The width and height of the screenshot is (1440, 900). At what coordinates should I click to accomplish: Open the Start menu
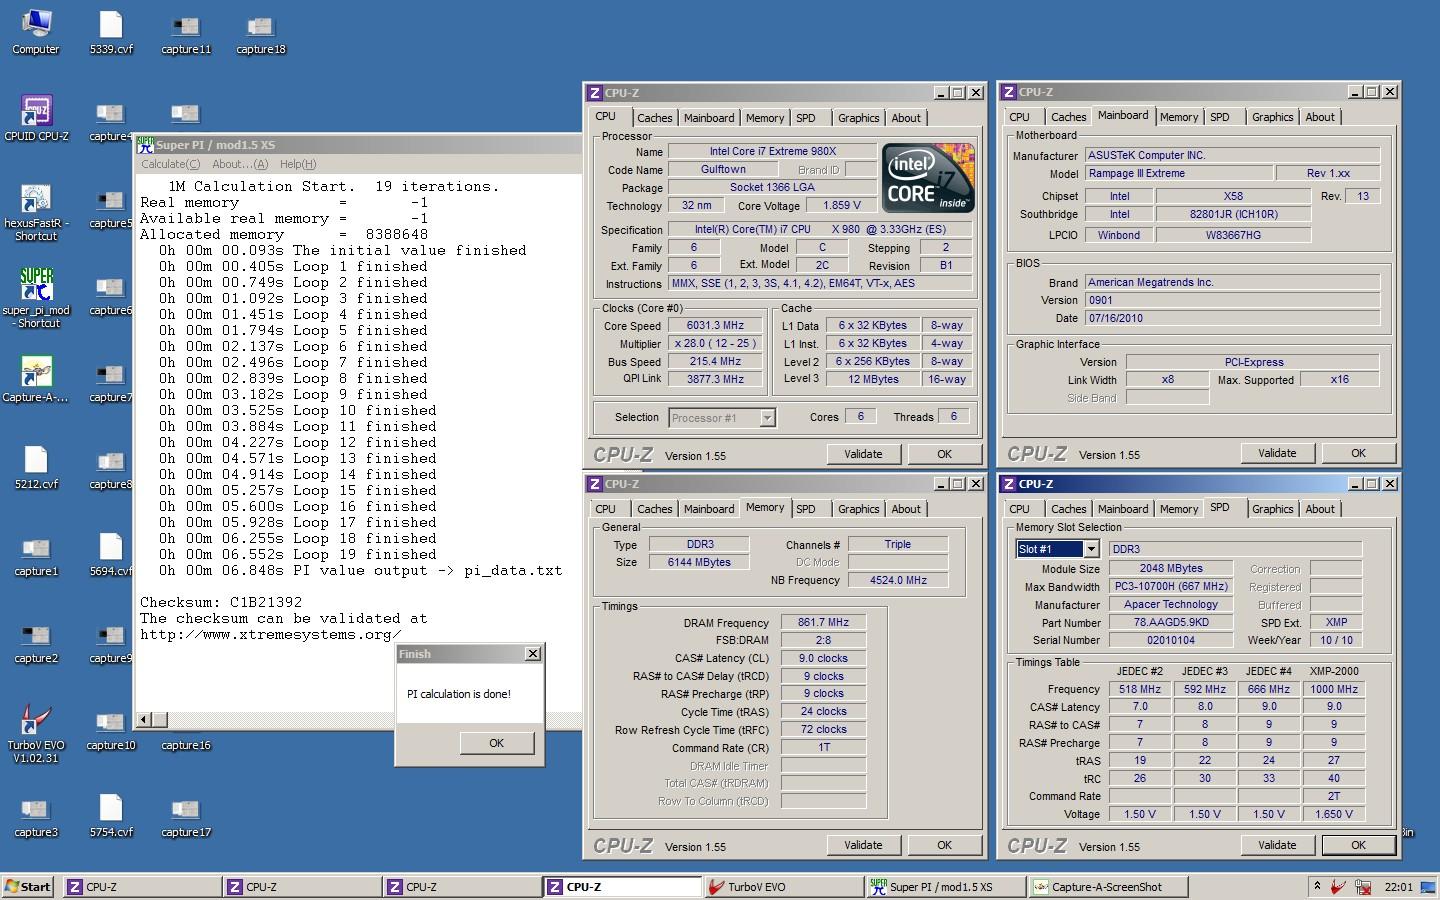28,886
